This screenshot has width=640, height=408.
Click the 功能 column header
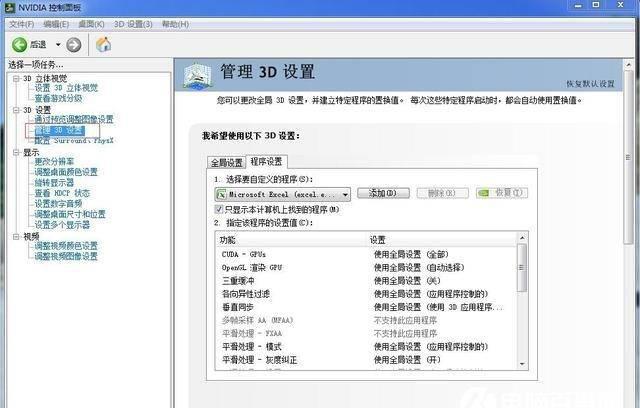tap(291, 240)
